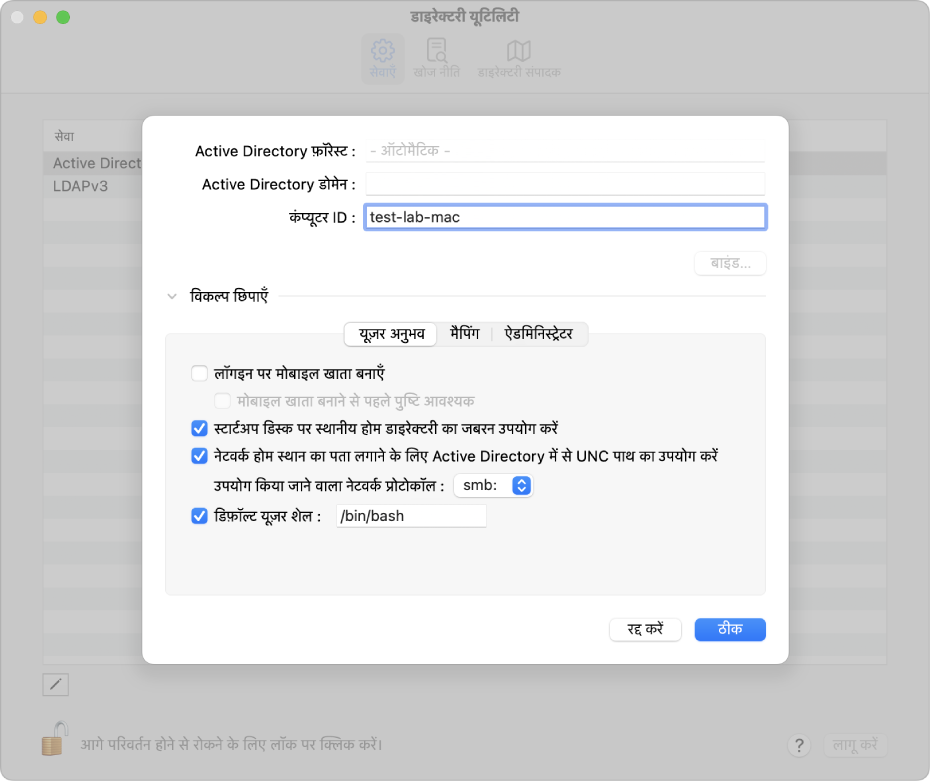
Task: Open the सेवाएँ (Services) gear toolbar icon
Action: (x=383, y=59)
